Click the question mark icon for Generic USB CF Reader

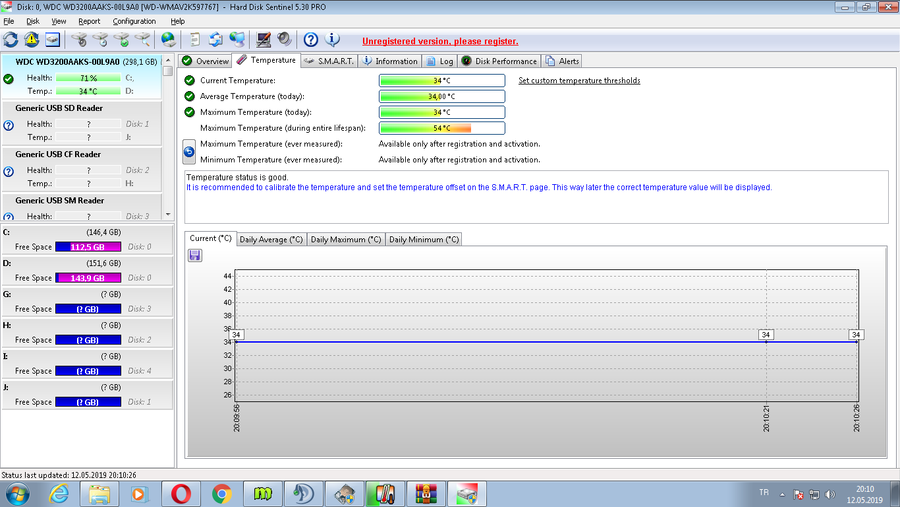coord(9,171)
